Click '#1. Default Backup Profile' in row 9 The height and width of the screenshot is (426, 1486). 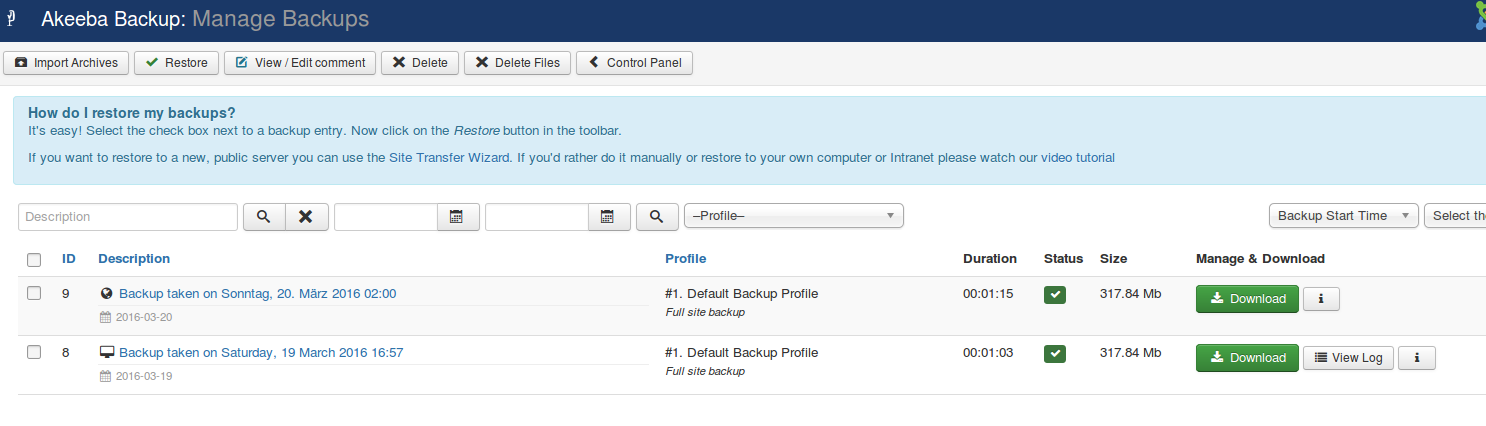pyautogui.click(x=741, y=294)
